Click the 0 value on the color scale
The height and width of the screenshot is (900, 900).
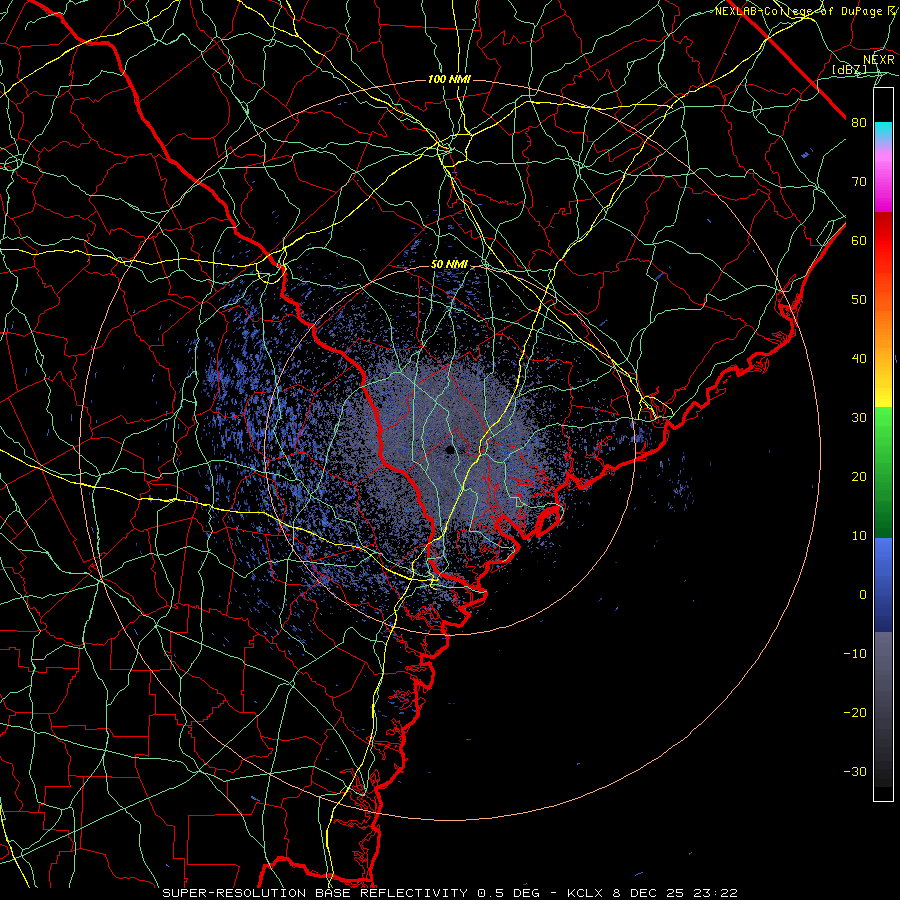(x=863, y=595)
